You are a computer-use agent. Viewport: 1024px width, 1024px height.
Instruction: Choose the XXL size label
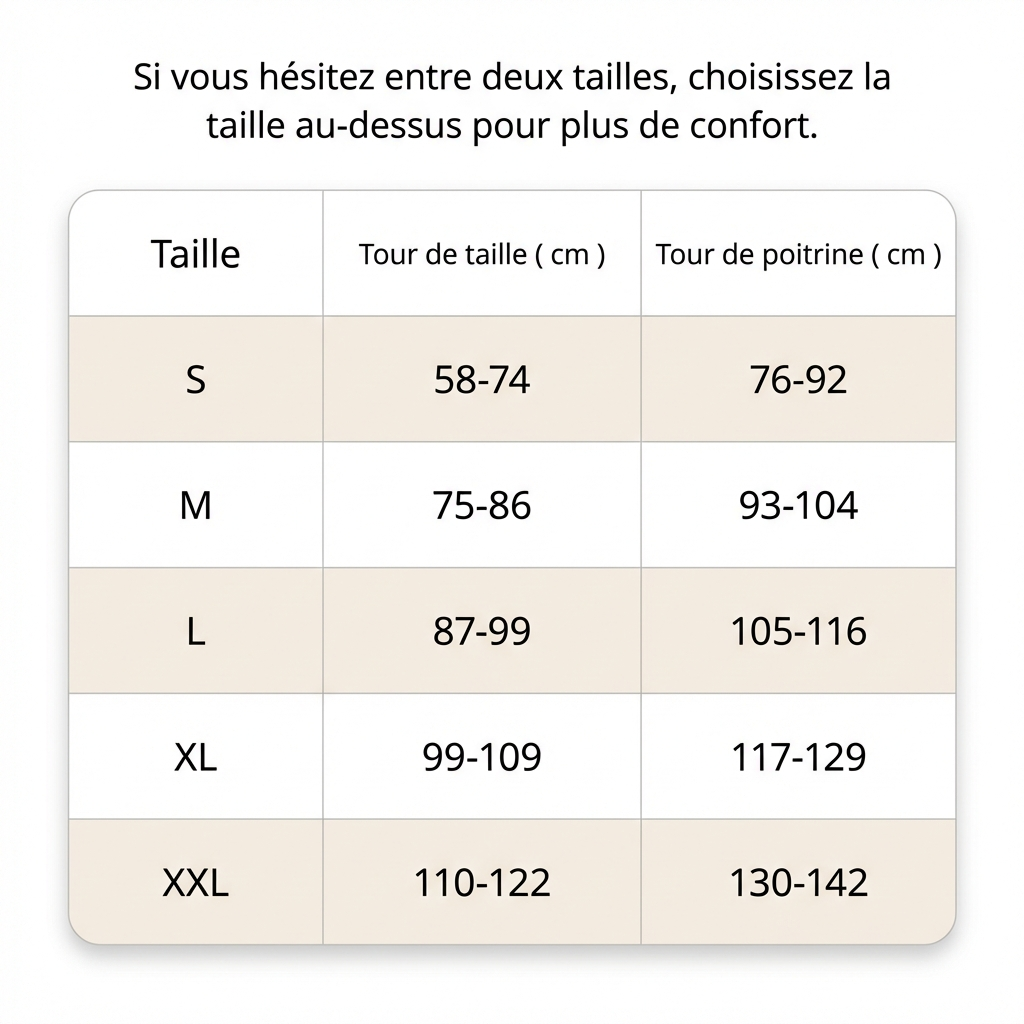[x=196, y=883]
